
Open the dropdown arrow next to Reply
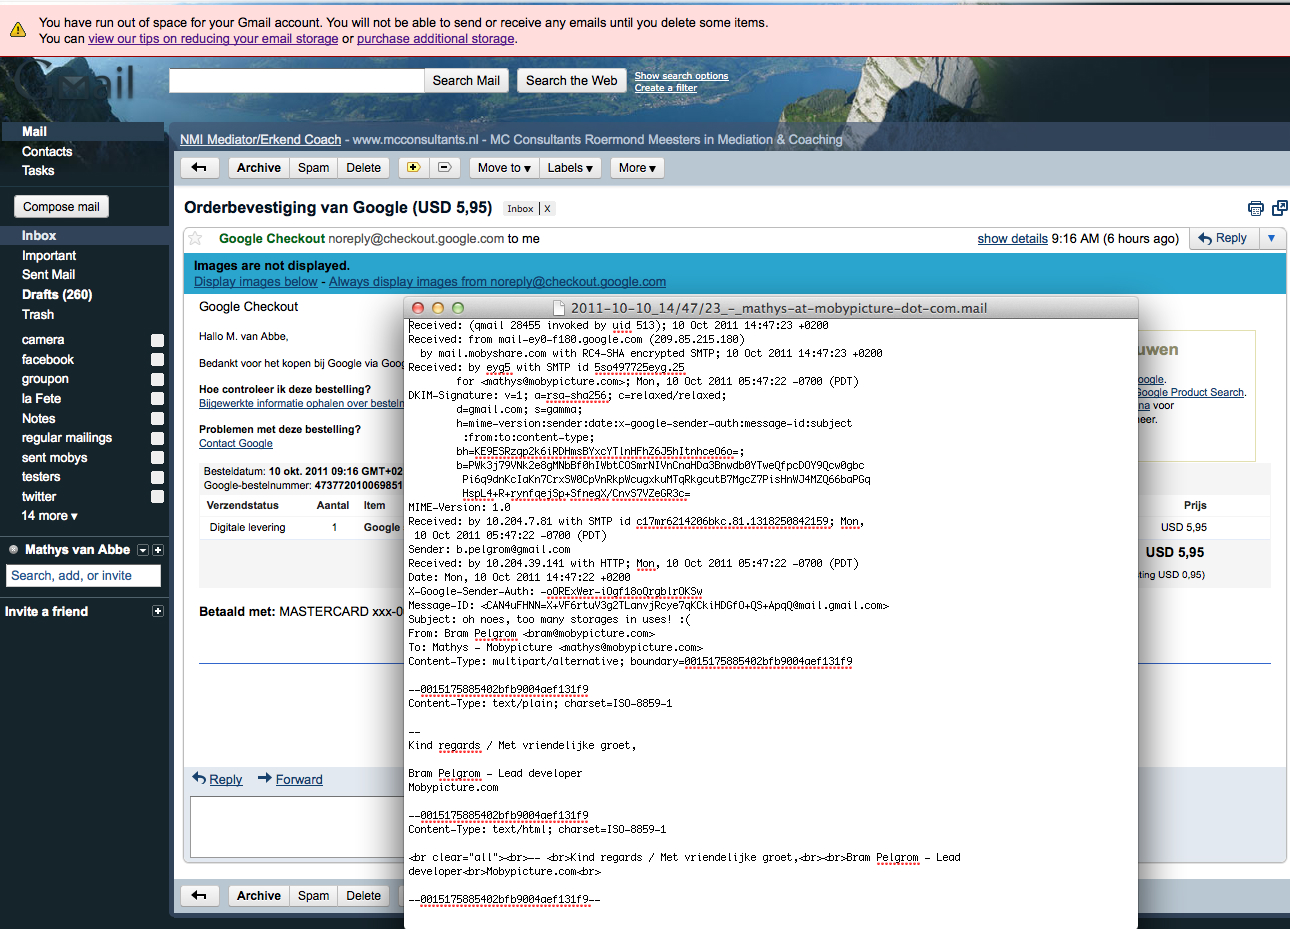click(x=1271, y=238)
